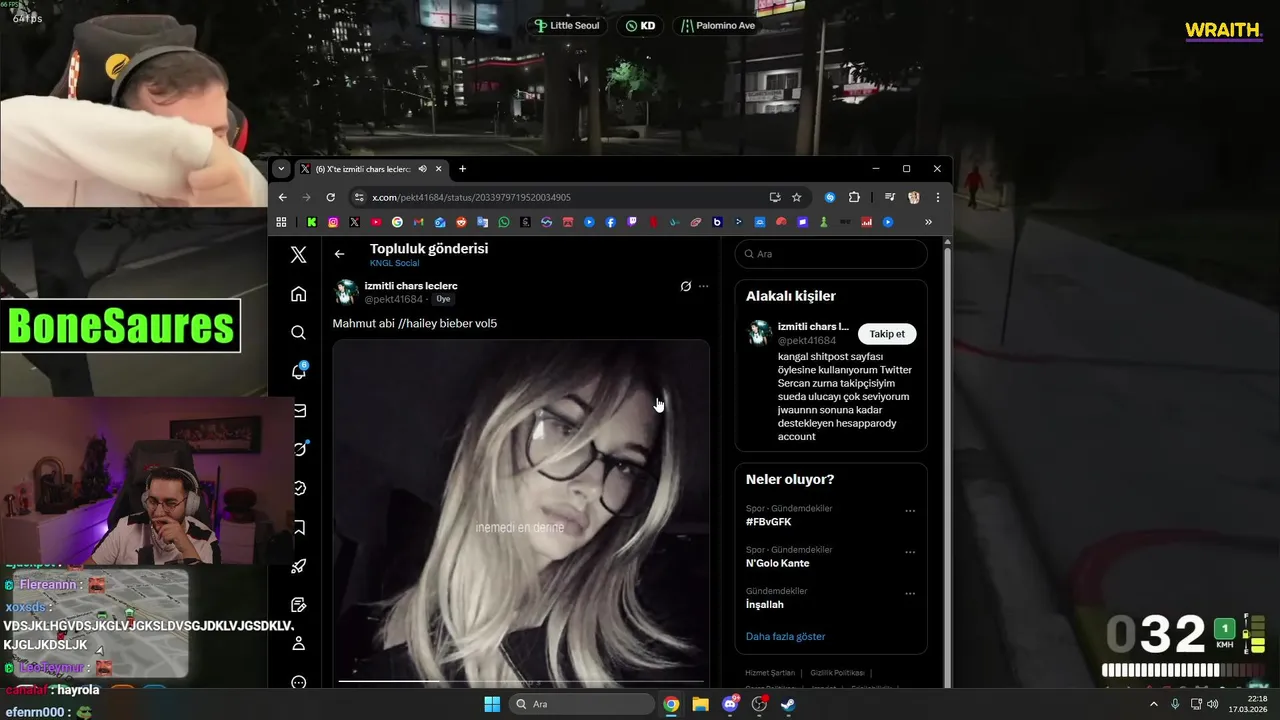Viewport: 1280px width, 720px height.
Task: Click Daha fazla göster link
Action: [785, 636]
